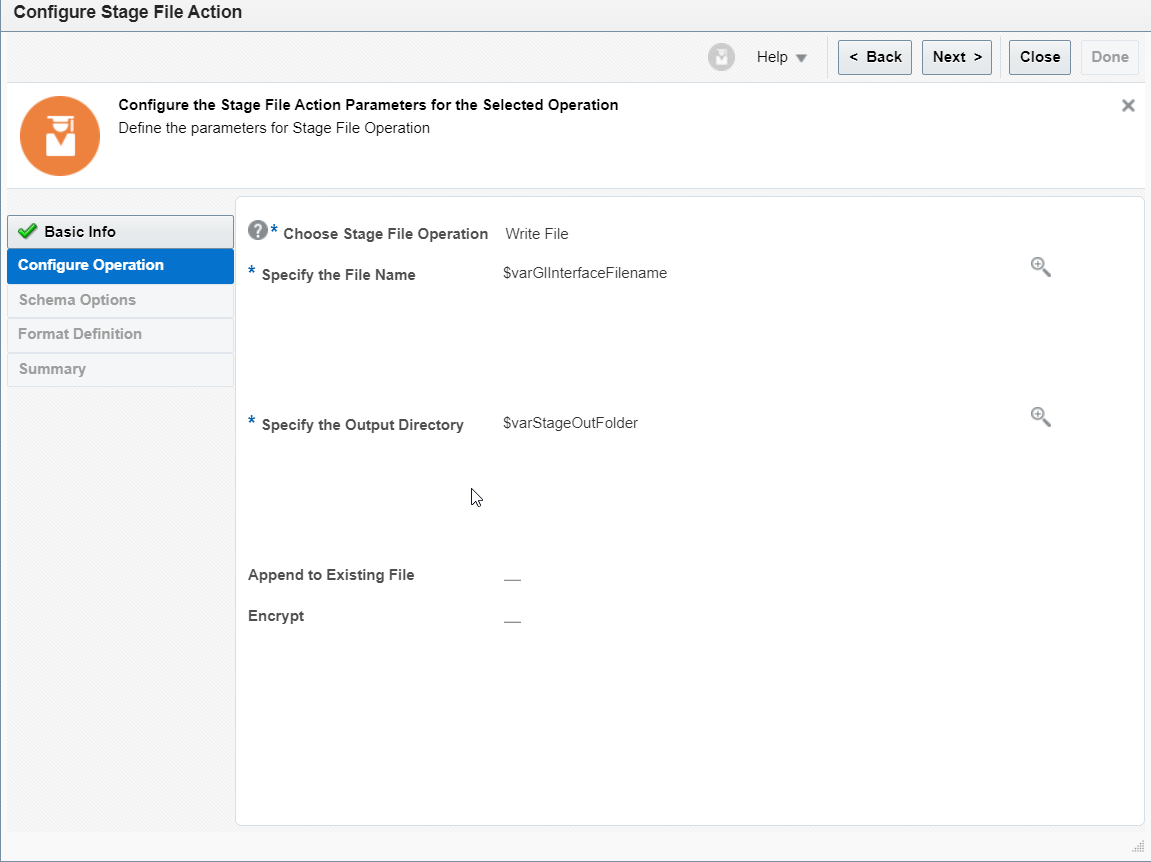Click the user avatar icon near Help
The image size is (1151, 862).
click(721, 57)
